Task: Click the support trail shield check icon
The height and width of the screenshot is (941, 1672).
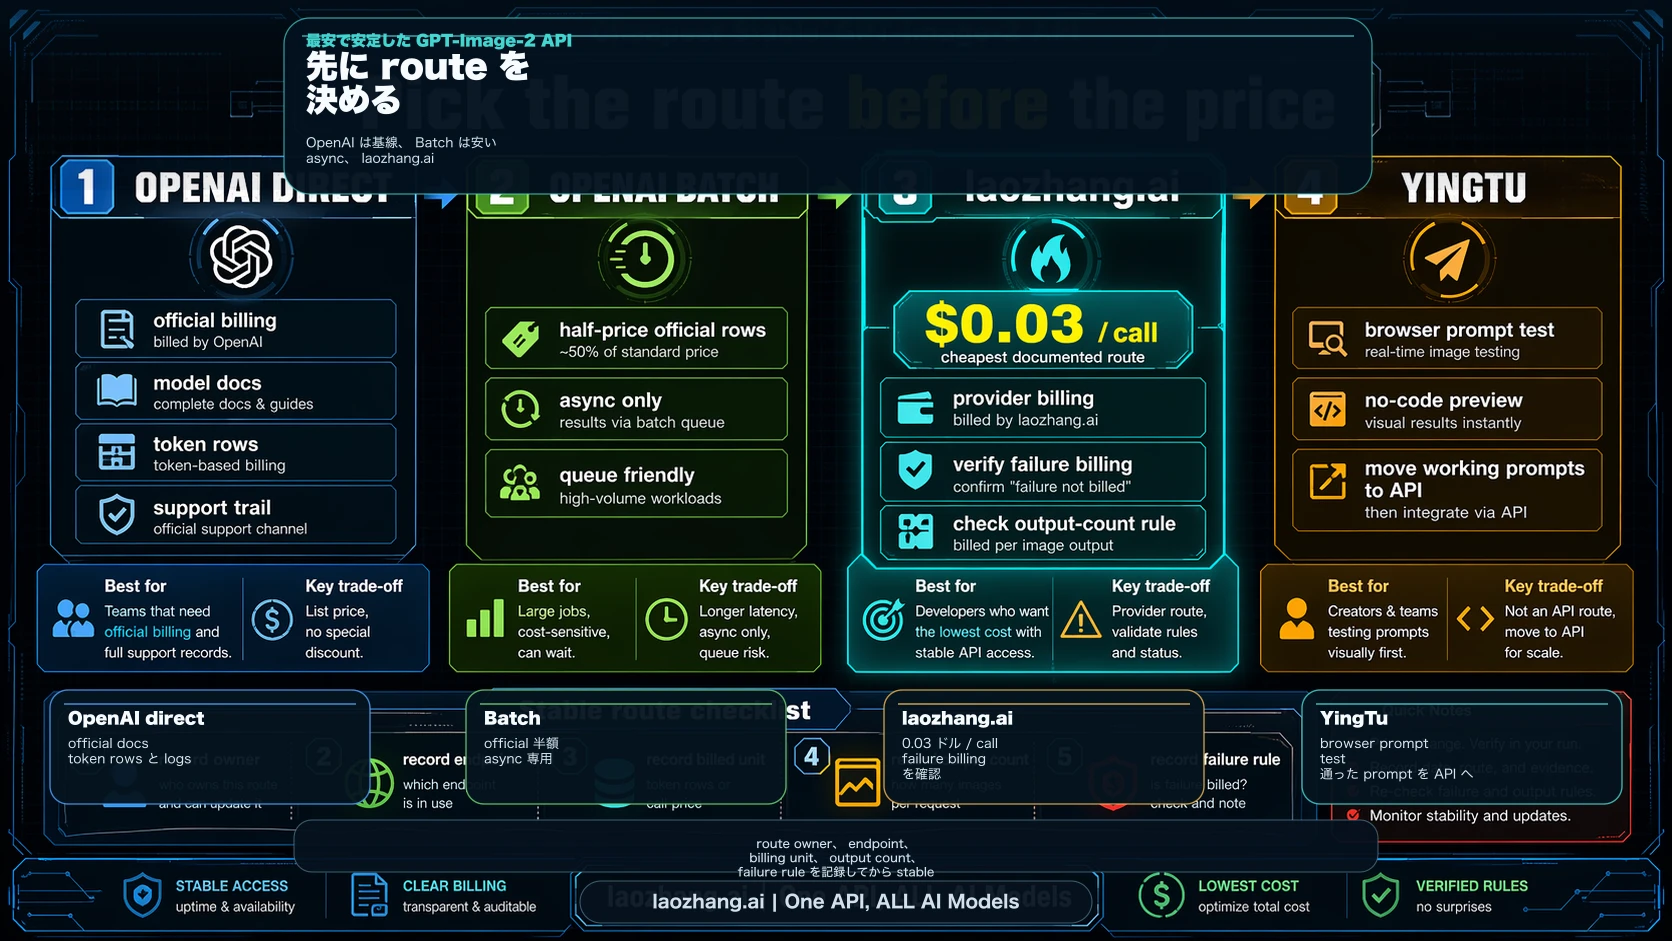Action: pos(117,515)
